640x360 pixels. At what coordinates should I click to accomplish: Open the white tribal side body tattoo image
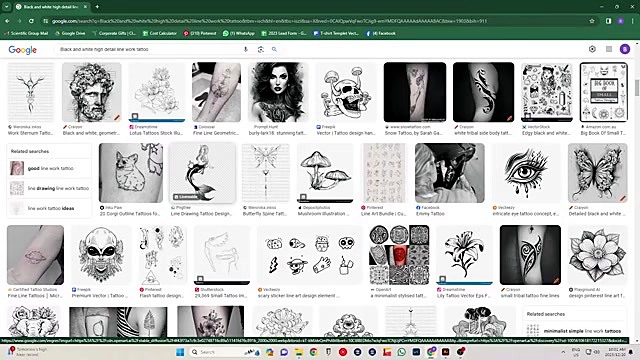[x=483, y=92]
